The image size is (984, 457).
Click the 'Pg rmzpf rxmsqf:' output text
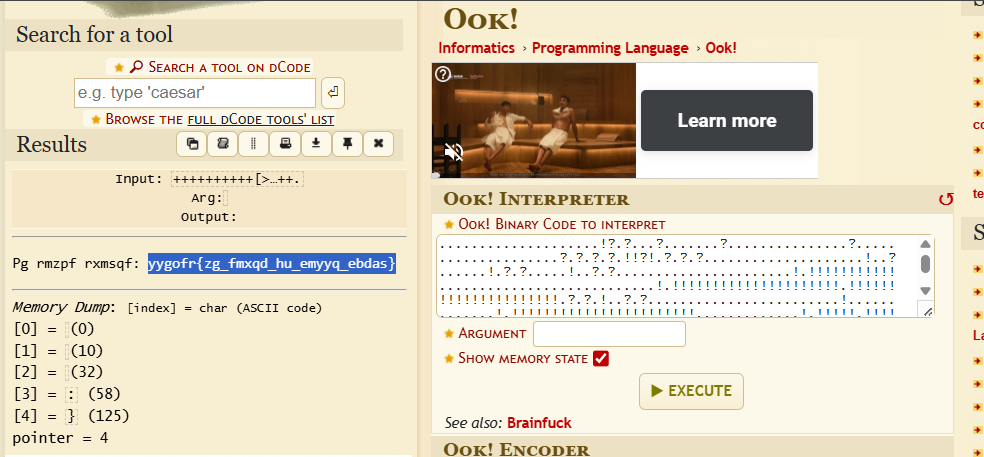76,264
